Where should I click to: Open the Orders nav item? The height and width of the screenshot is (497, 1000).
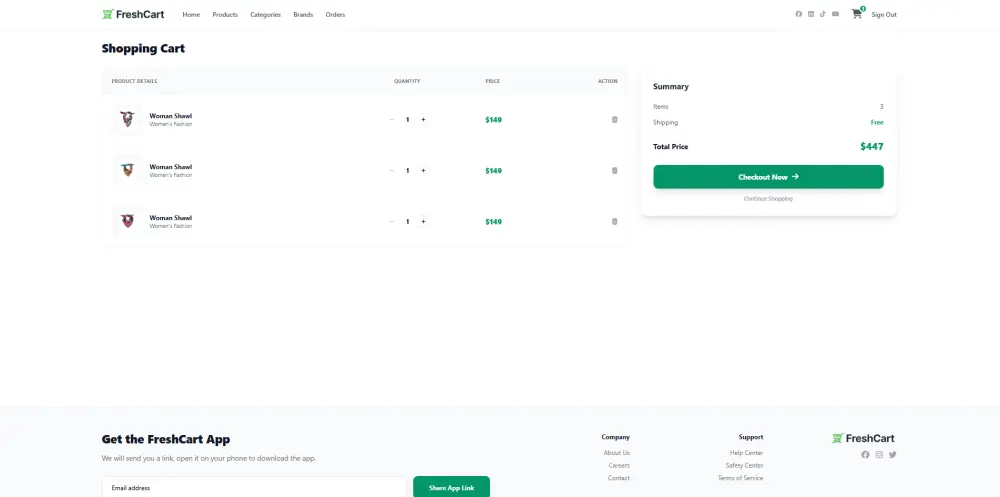pos(335,15)
